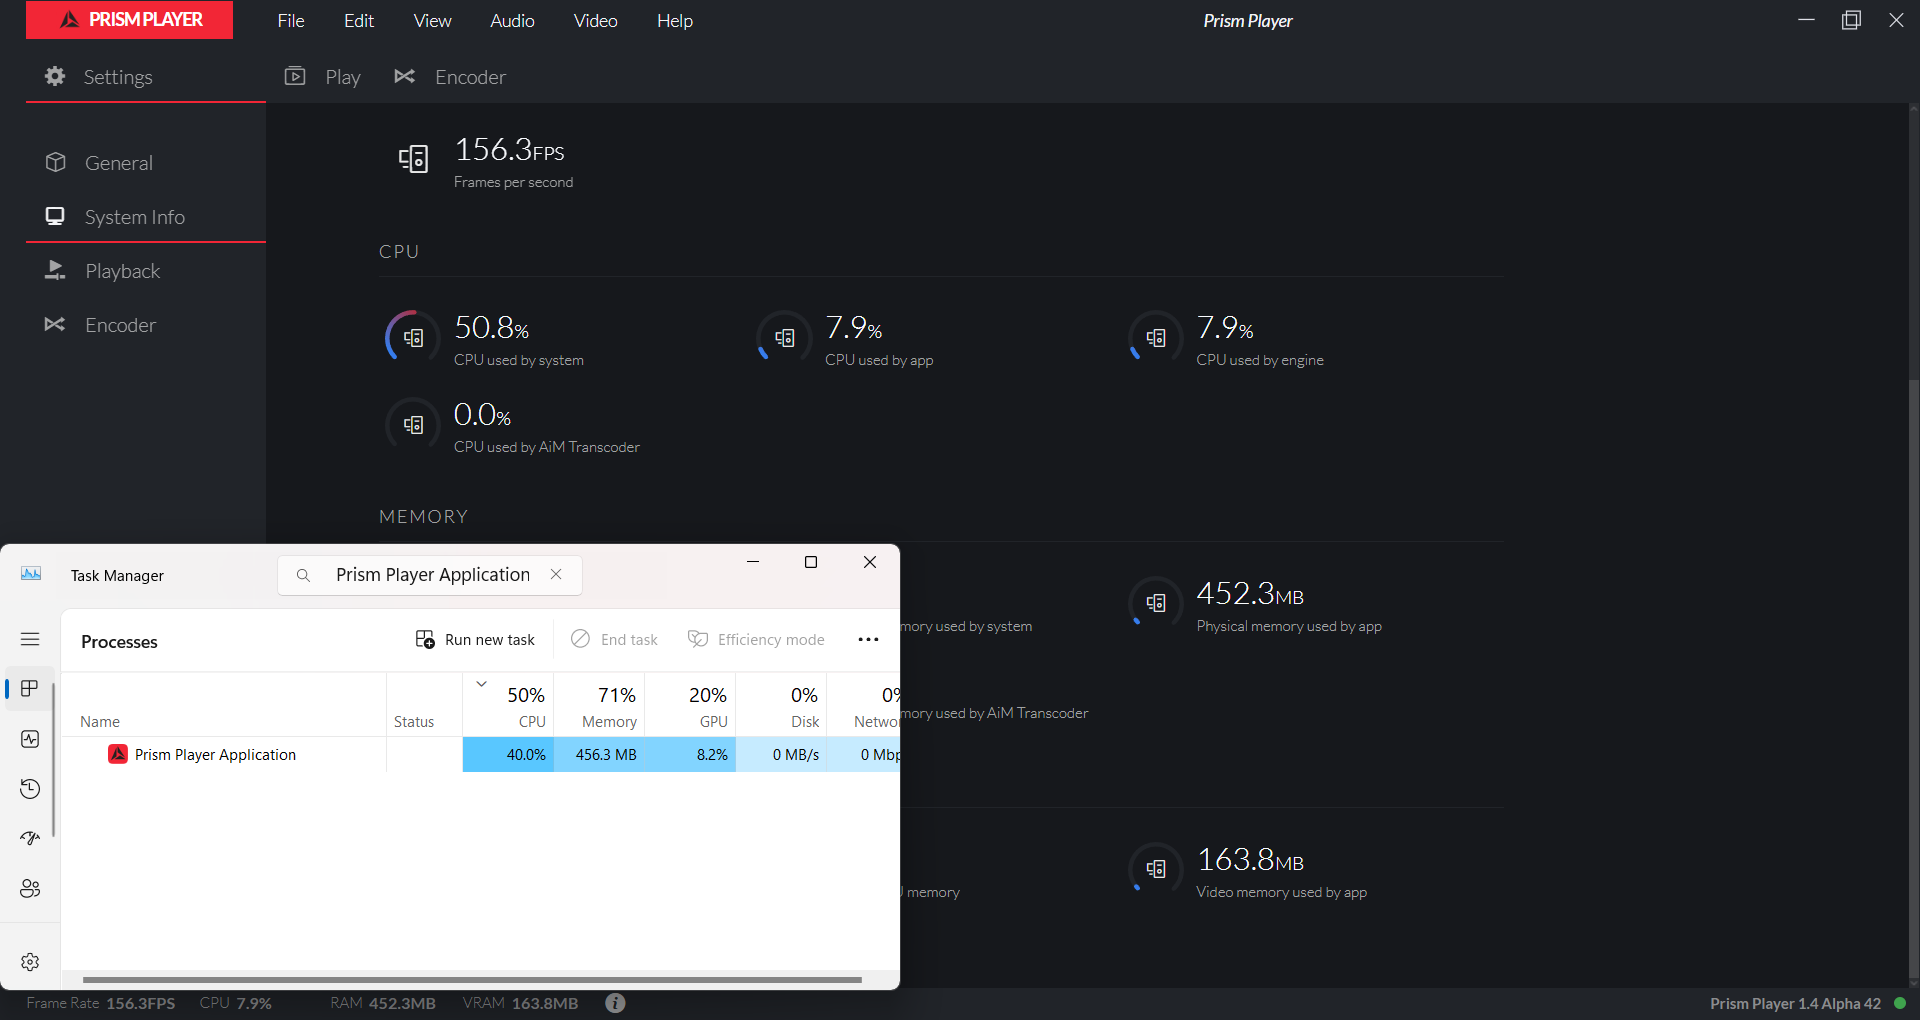Click the CPU used by system gauge
This screenshot has height=1020, width=1920.
[413, 338]
